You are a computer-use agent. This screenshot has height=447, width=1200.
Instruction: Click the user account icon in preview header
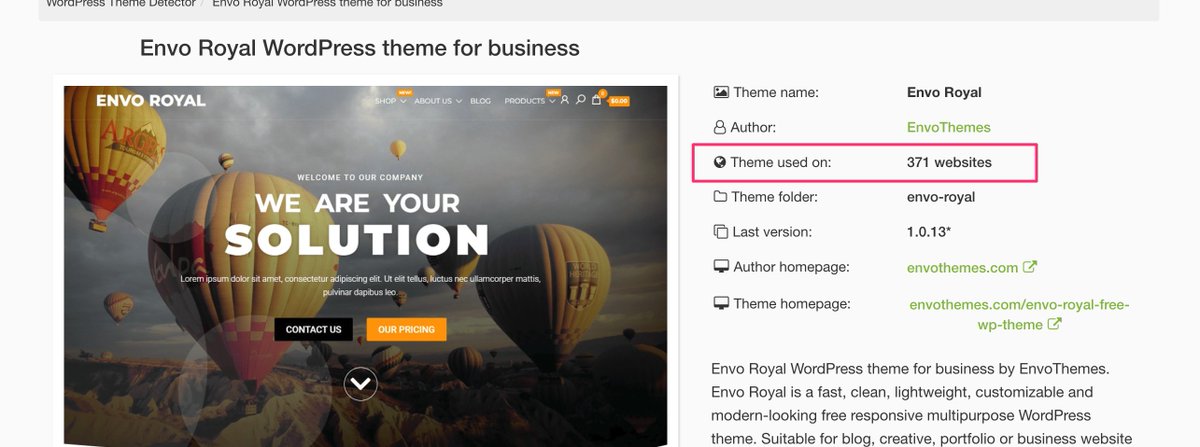click(x=565, y=100)
